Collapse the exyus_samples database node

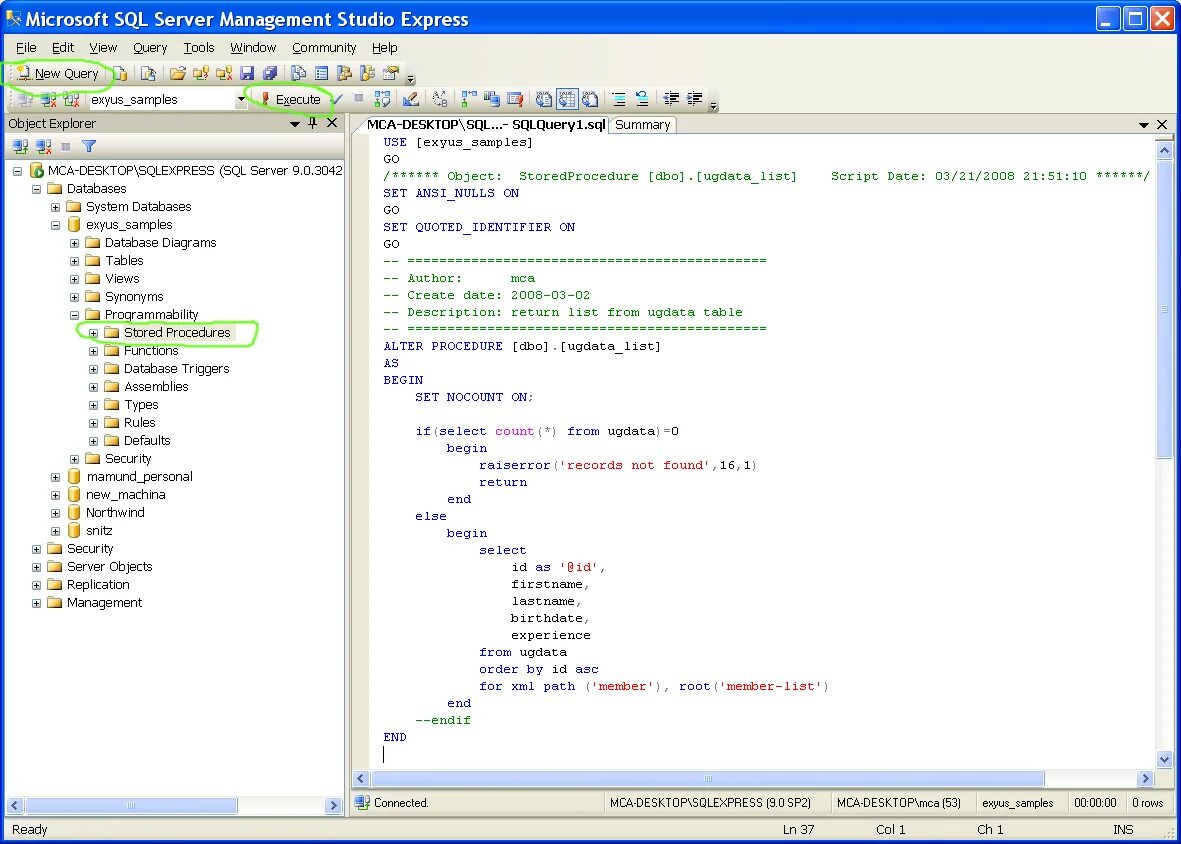click(56, 224)
